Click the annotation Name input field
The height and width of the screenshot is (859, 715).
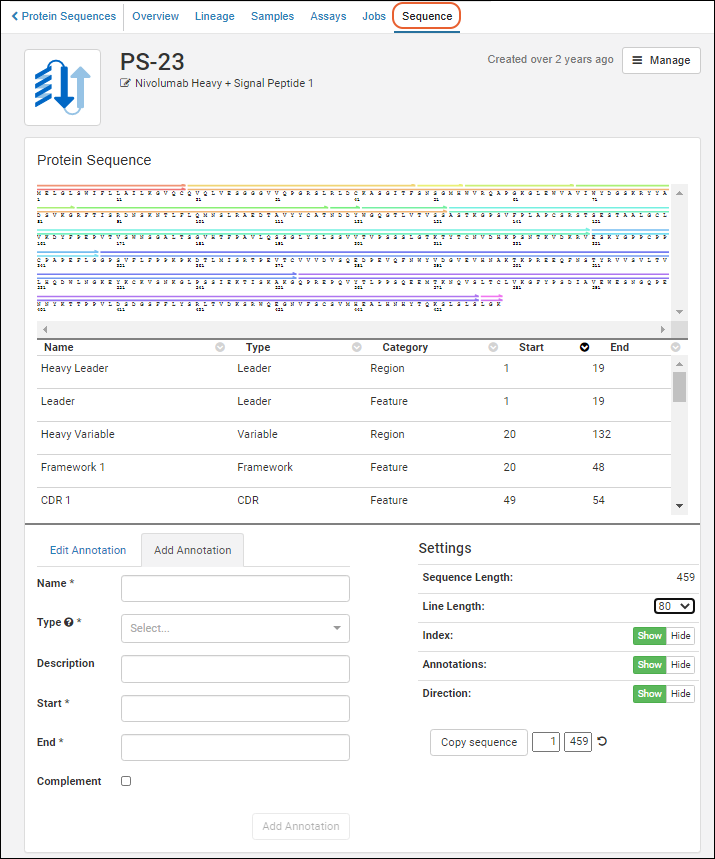[x=235, y=588]
